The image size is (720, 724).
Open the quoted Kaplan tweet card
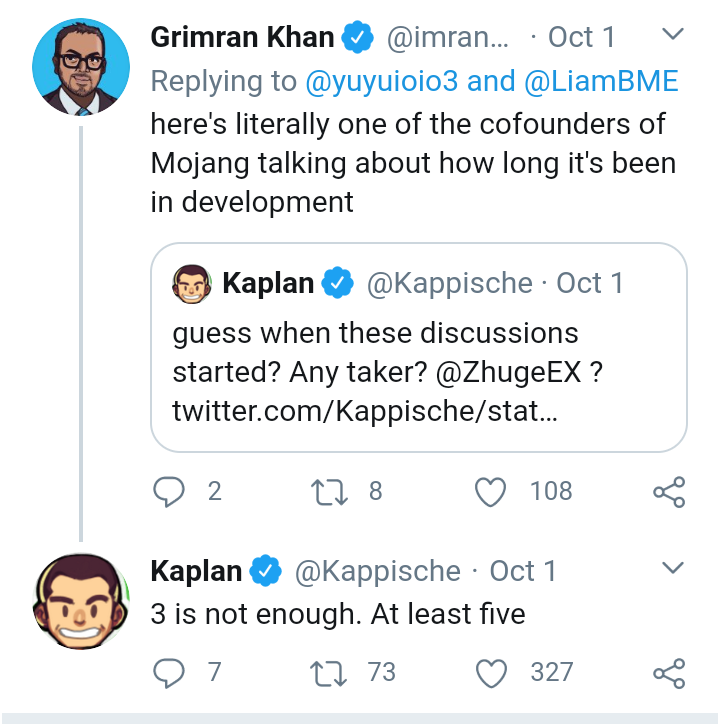click(x=419, y=347)
